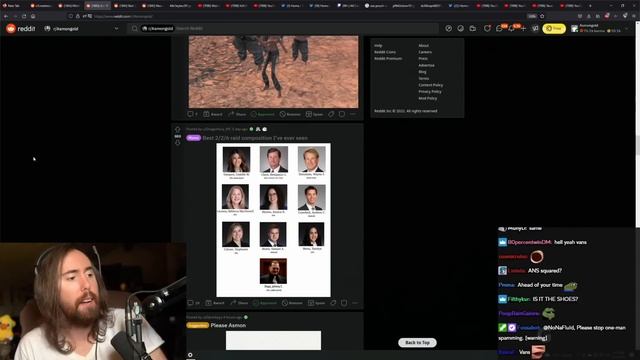Mark the desert image post as Spam

tap(314, 114)
